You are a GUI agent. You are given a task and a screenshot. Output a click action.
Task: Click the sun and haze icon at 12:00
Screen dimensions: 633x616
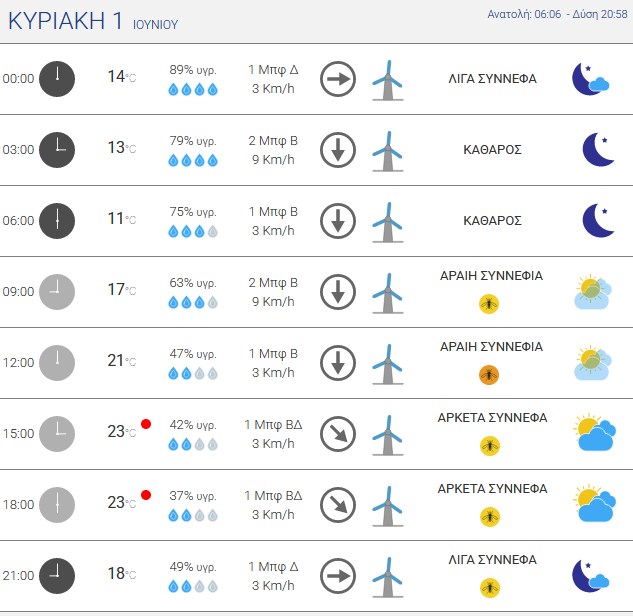click(x=593, y=362)
